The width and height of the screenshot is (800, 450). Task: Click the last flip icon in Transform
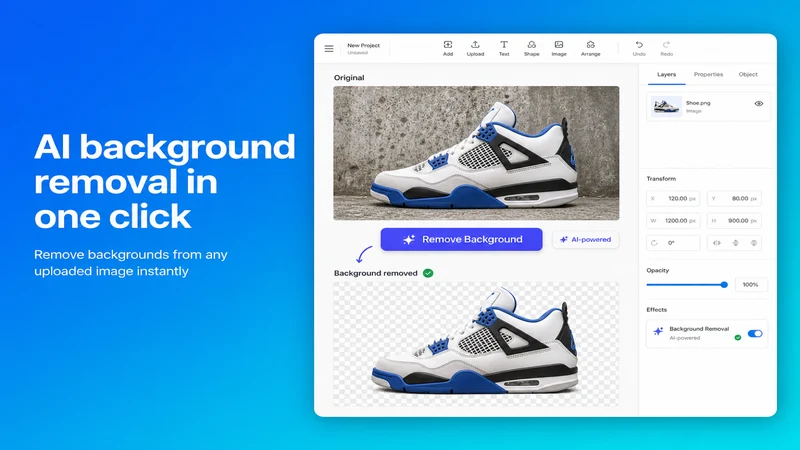754,243
